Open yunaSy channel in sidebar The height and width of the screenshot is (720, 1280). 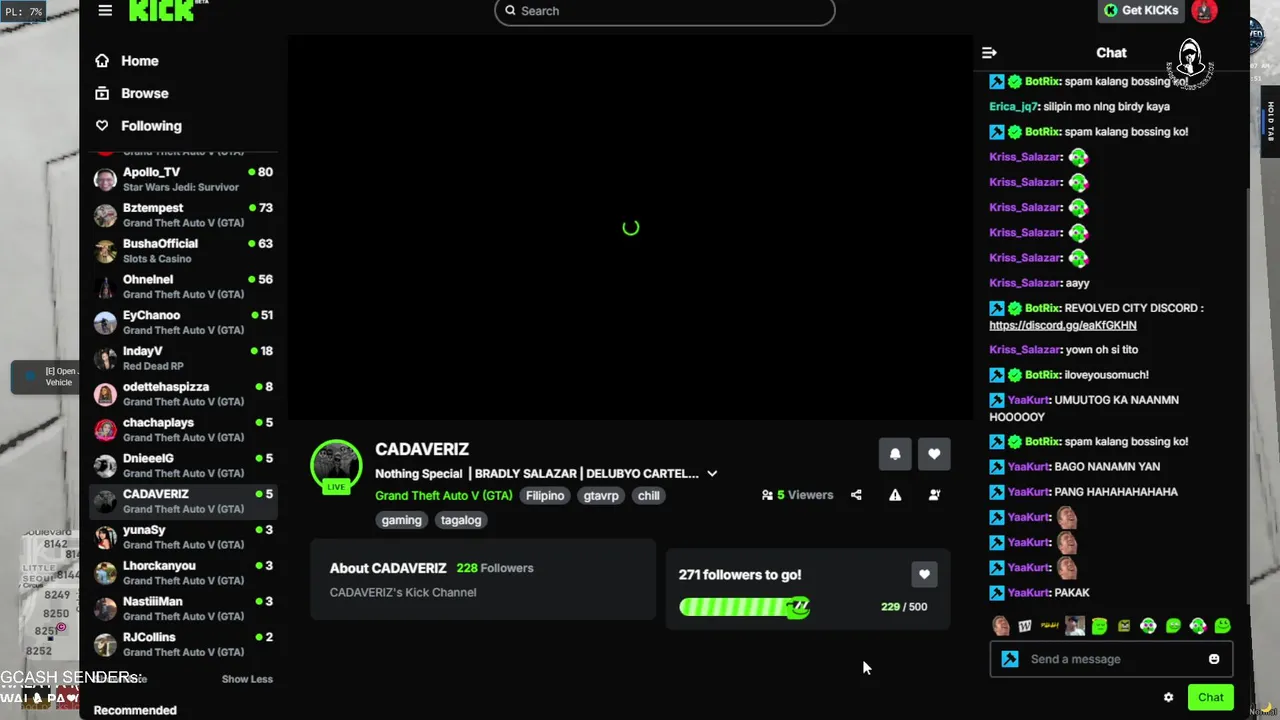(x=183, y=537)
